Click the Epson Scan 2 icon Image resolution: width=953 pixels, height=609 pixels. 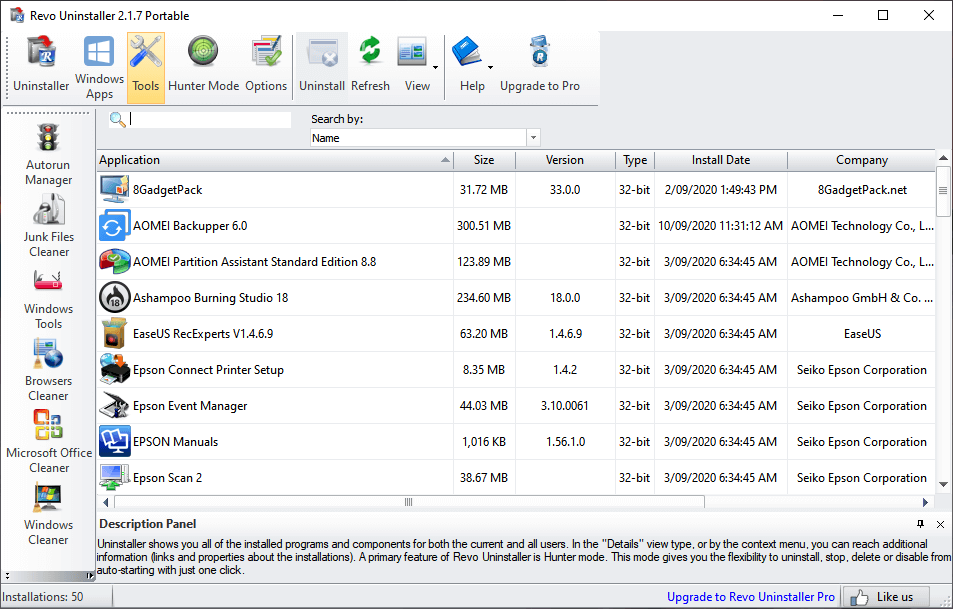pyautogui.click(x=114, y=478)
